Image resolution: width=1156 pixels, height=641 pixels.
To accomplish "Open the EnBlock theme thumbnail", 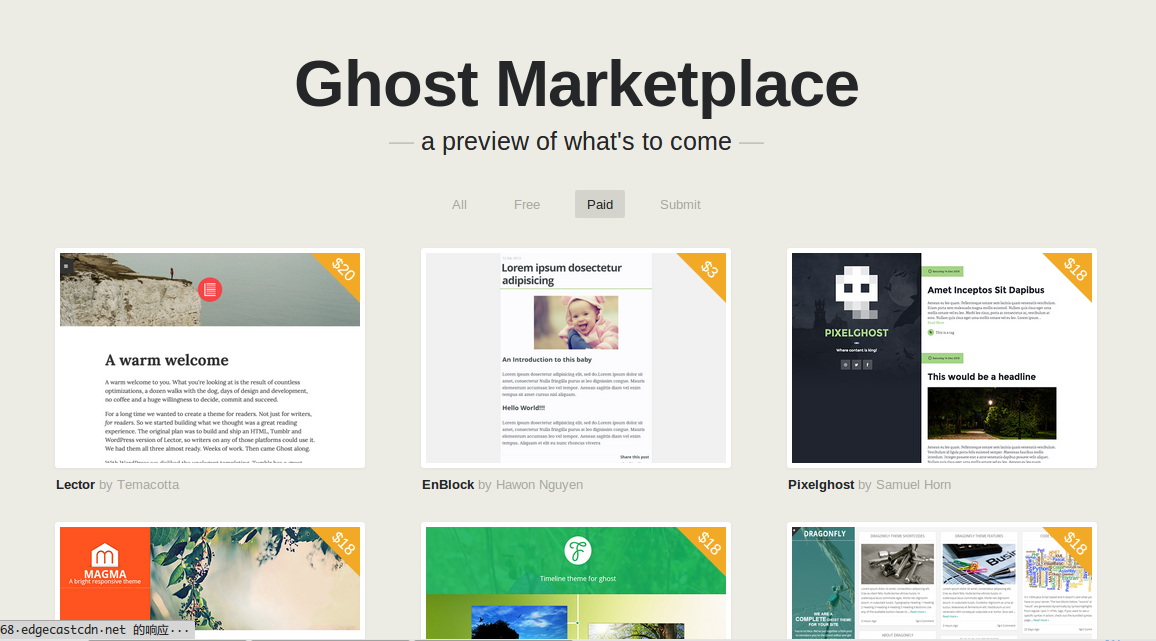I will pyautogui.click(x=576, y=358).
